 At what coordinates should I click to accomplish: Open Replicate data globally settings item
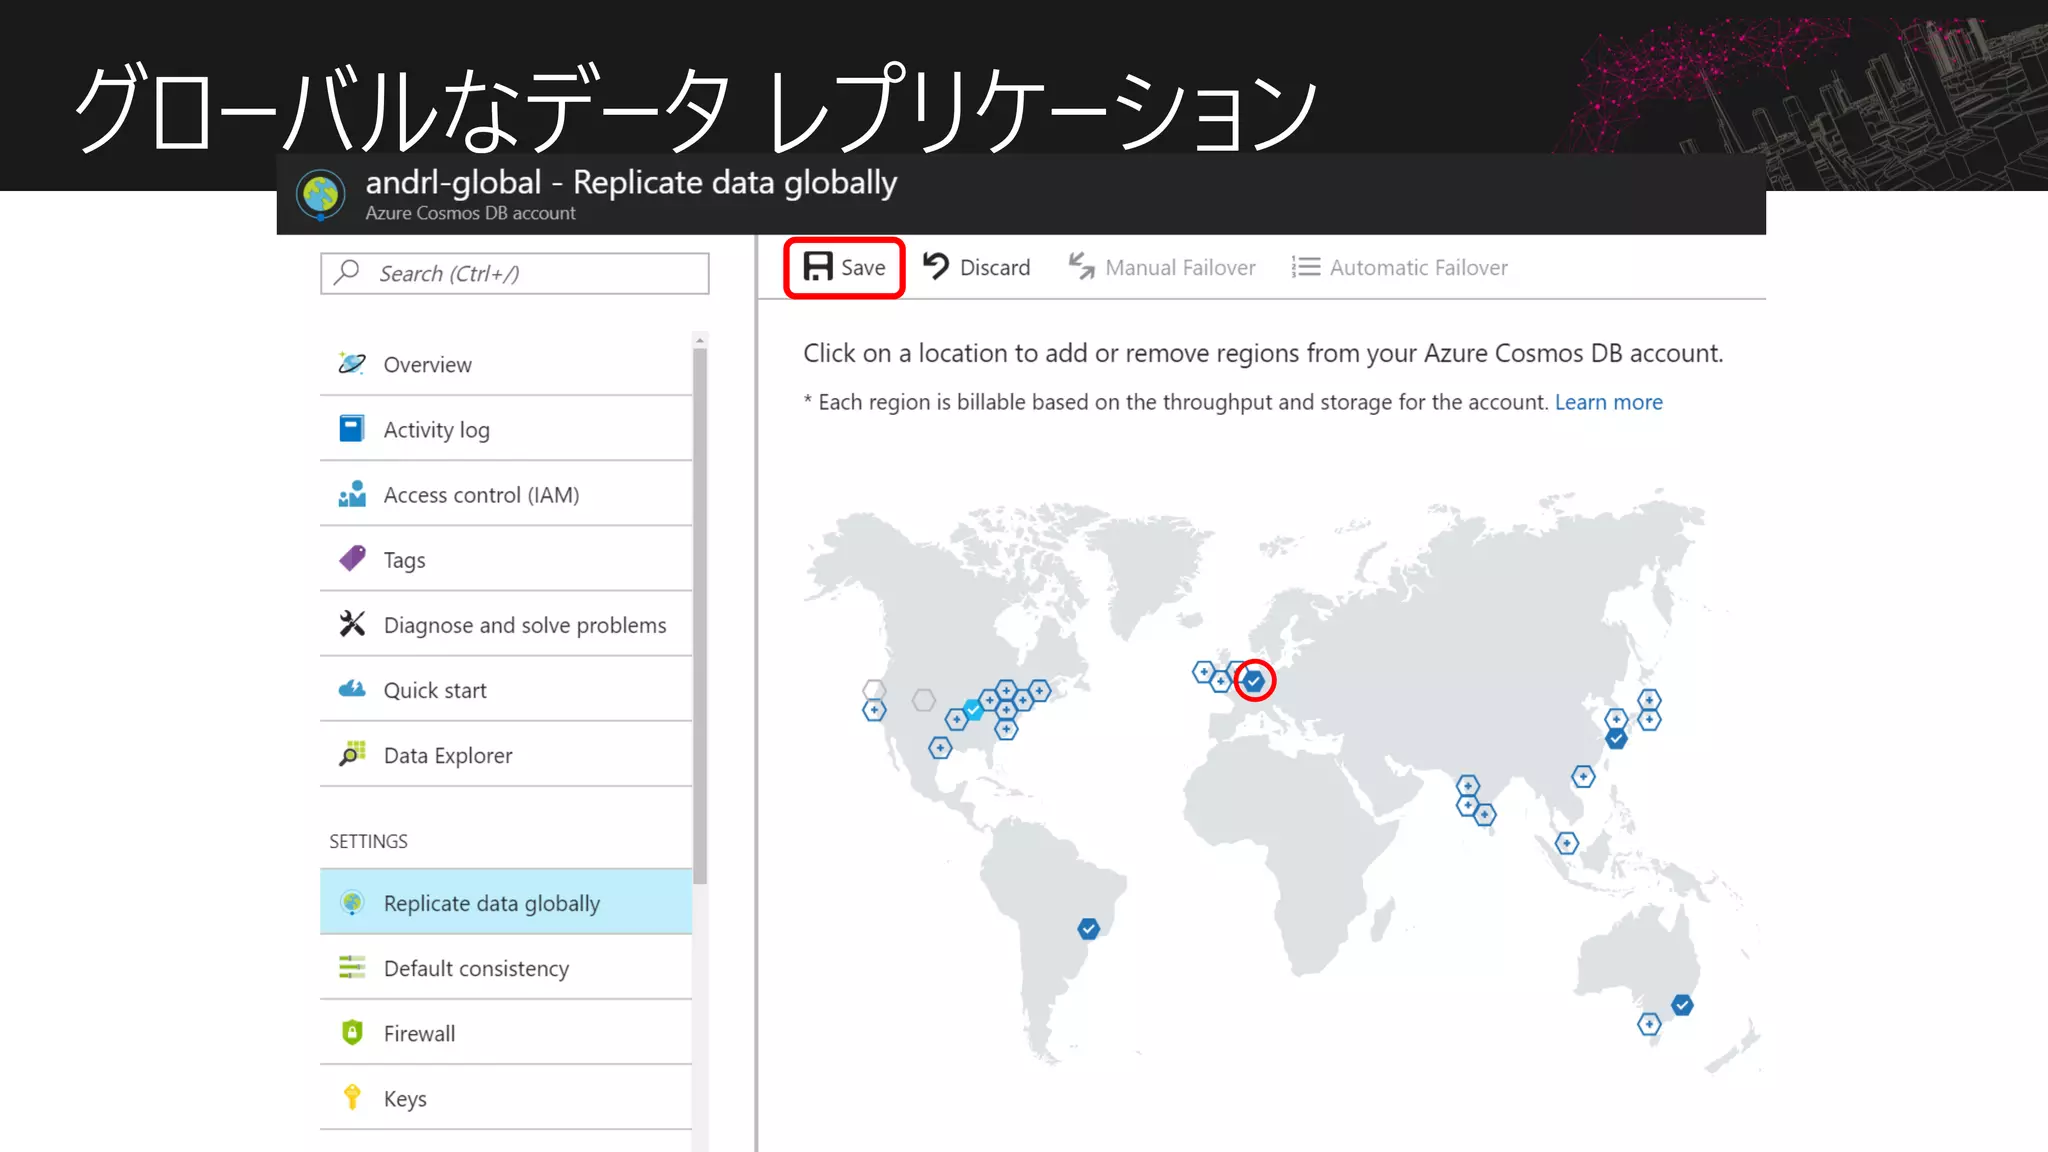[491, 903]
